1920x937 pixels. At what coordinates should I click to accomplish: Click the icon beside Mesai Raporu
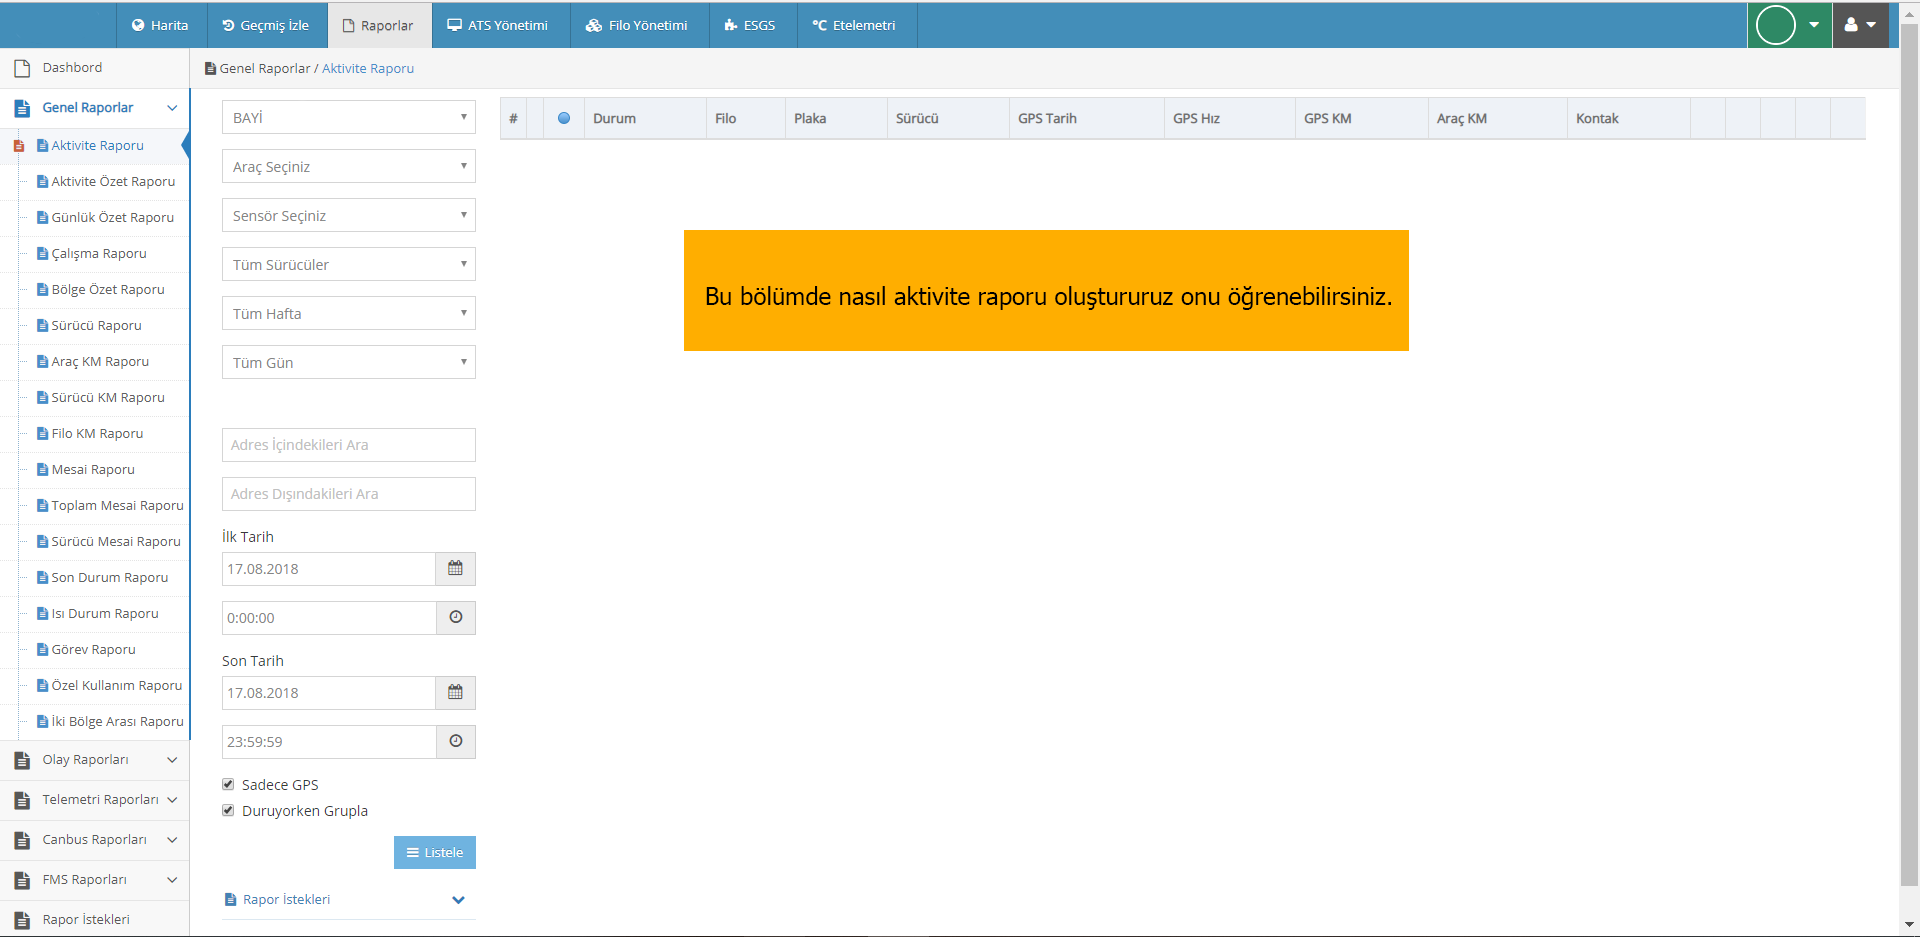tap(42, 470)
